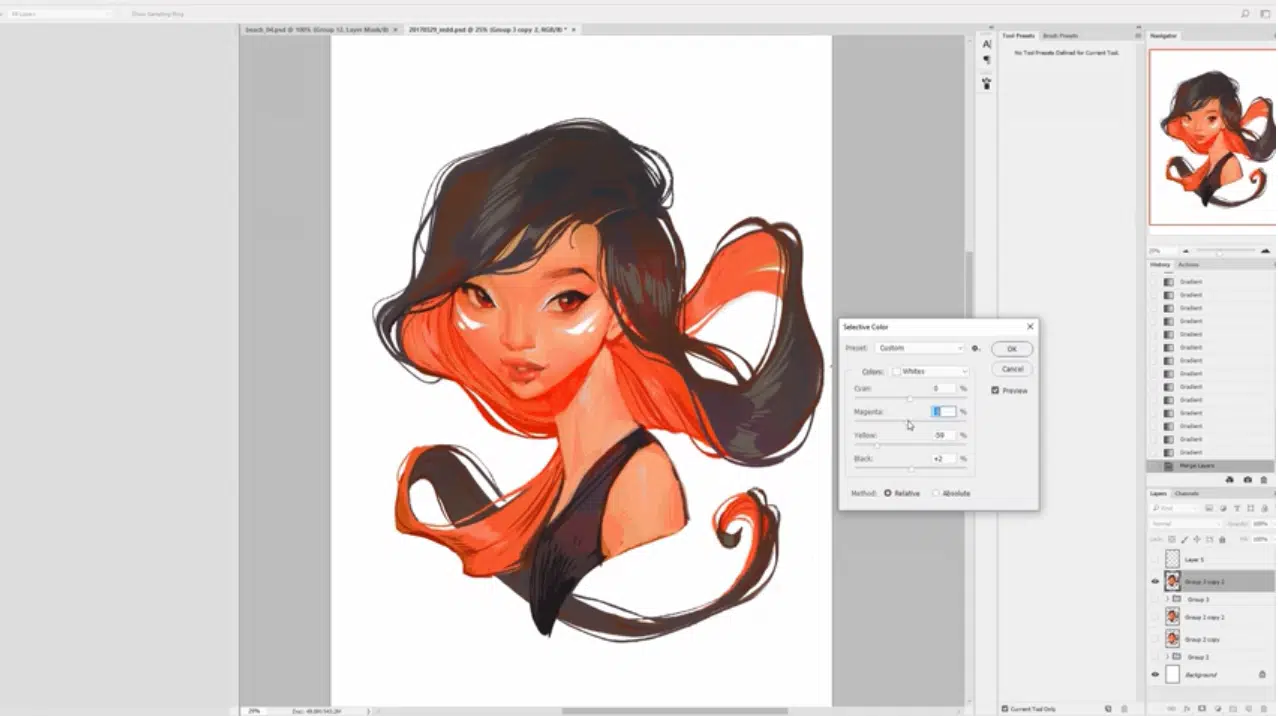The image size is (1278, 716).
Task: Open the Preset dropdown showing Custom
Action: coord(918,347)
